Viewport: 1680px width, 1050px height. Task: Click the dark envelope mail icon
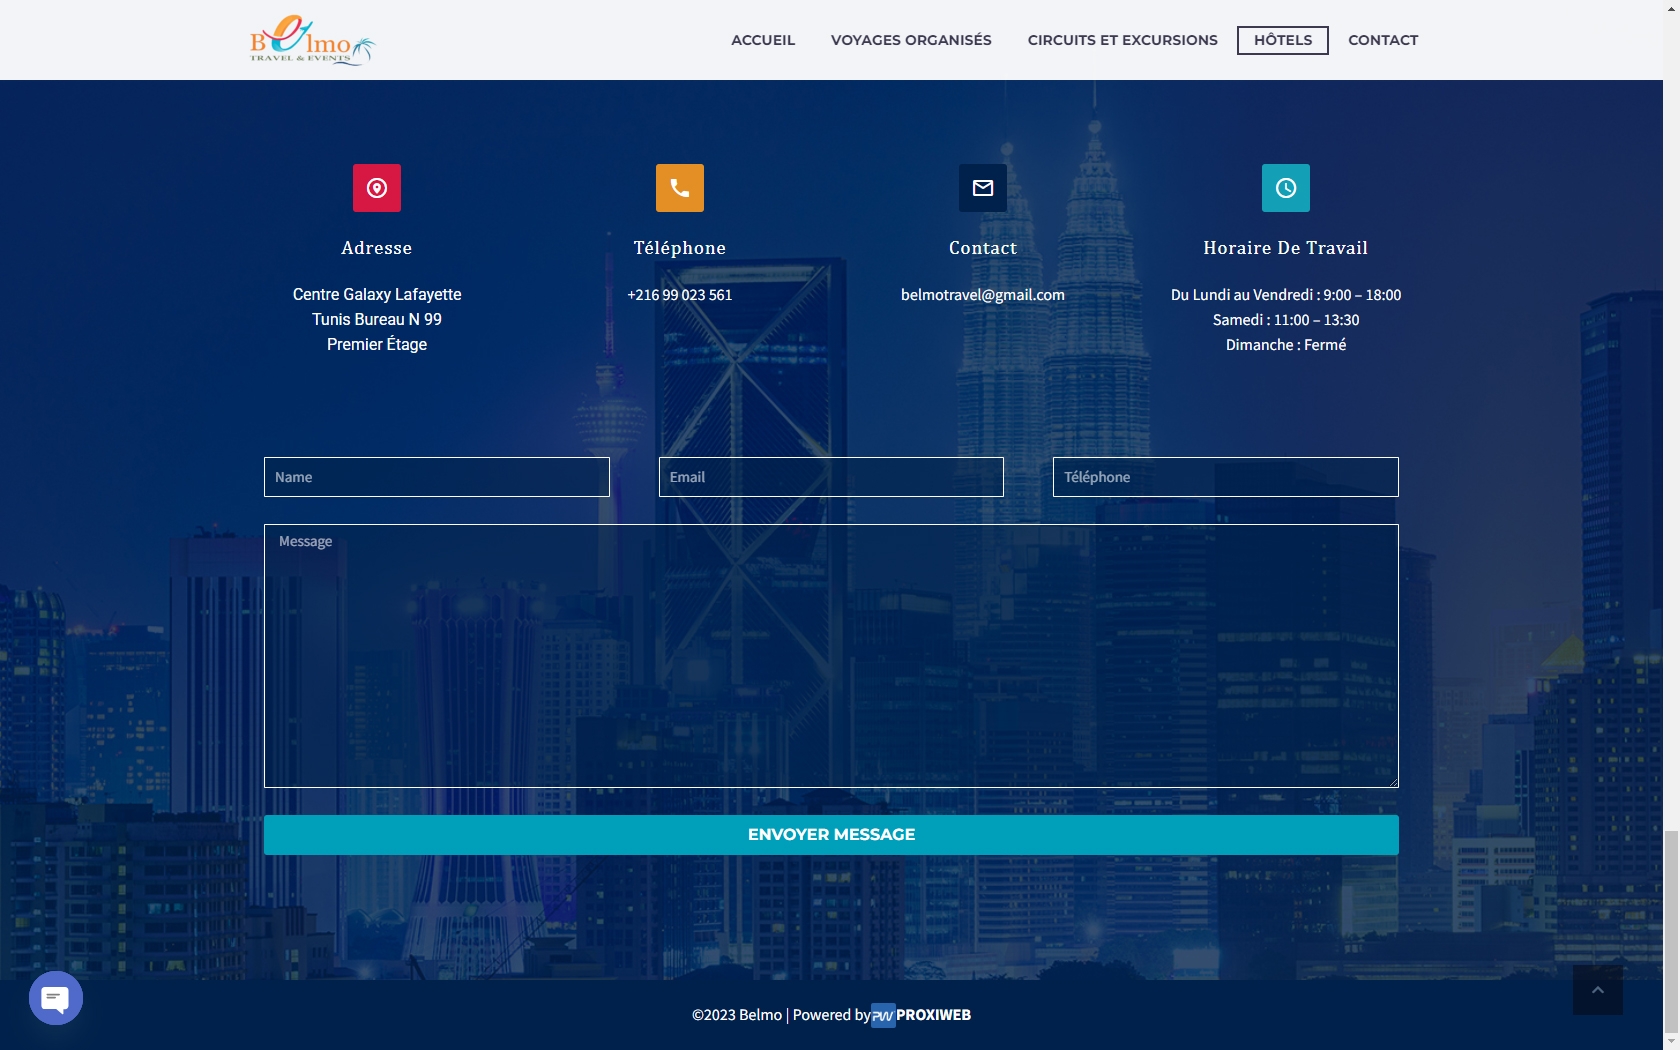(983, 188)
